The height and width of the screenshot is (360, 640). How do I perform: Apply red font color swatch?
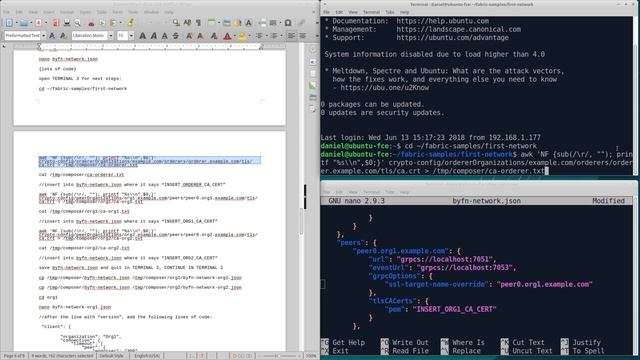coord(227,36)
